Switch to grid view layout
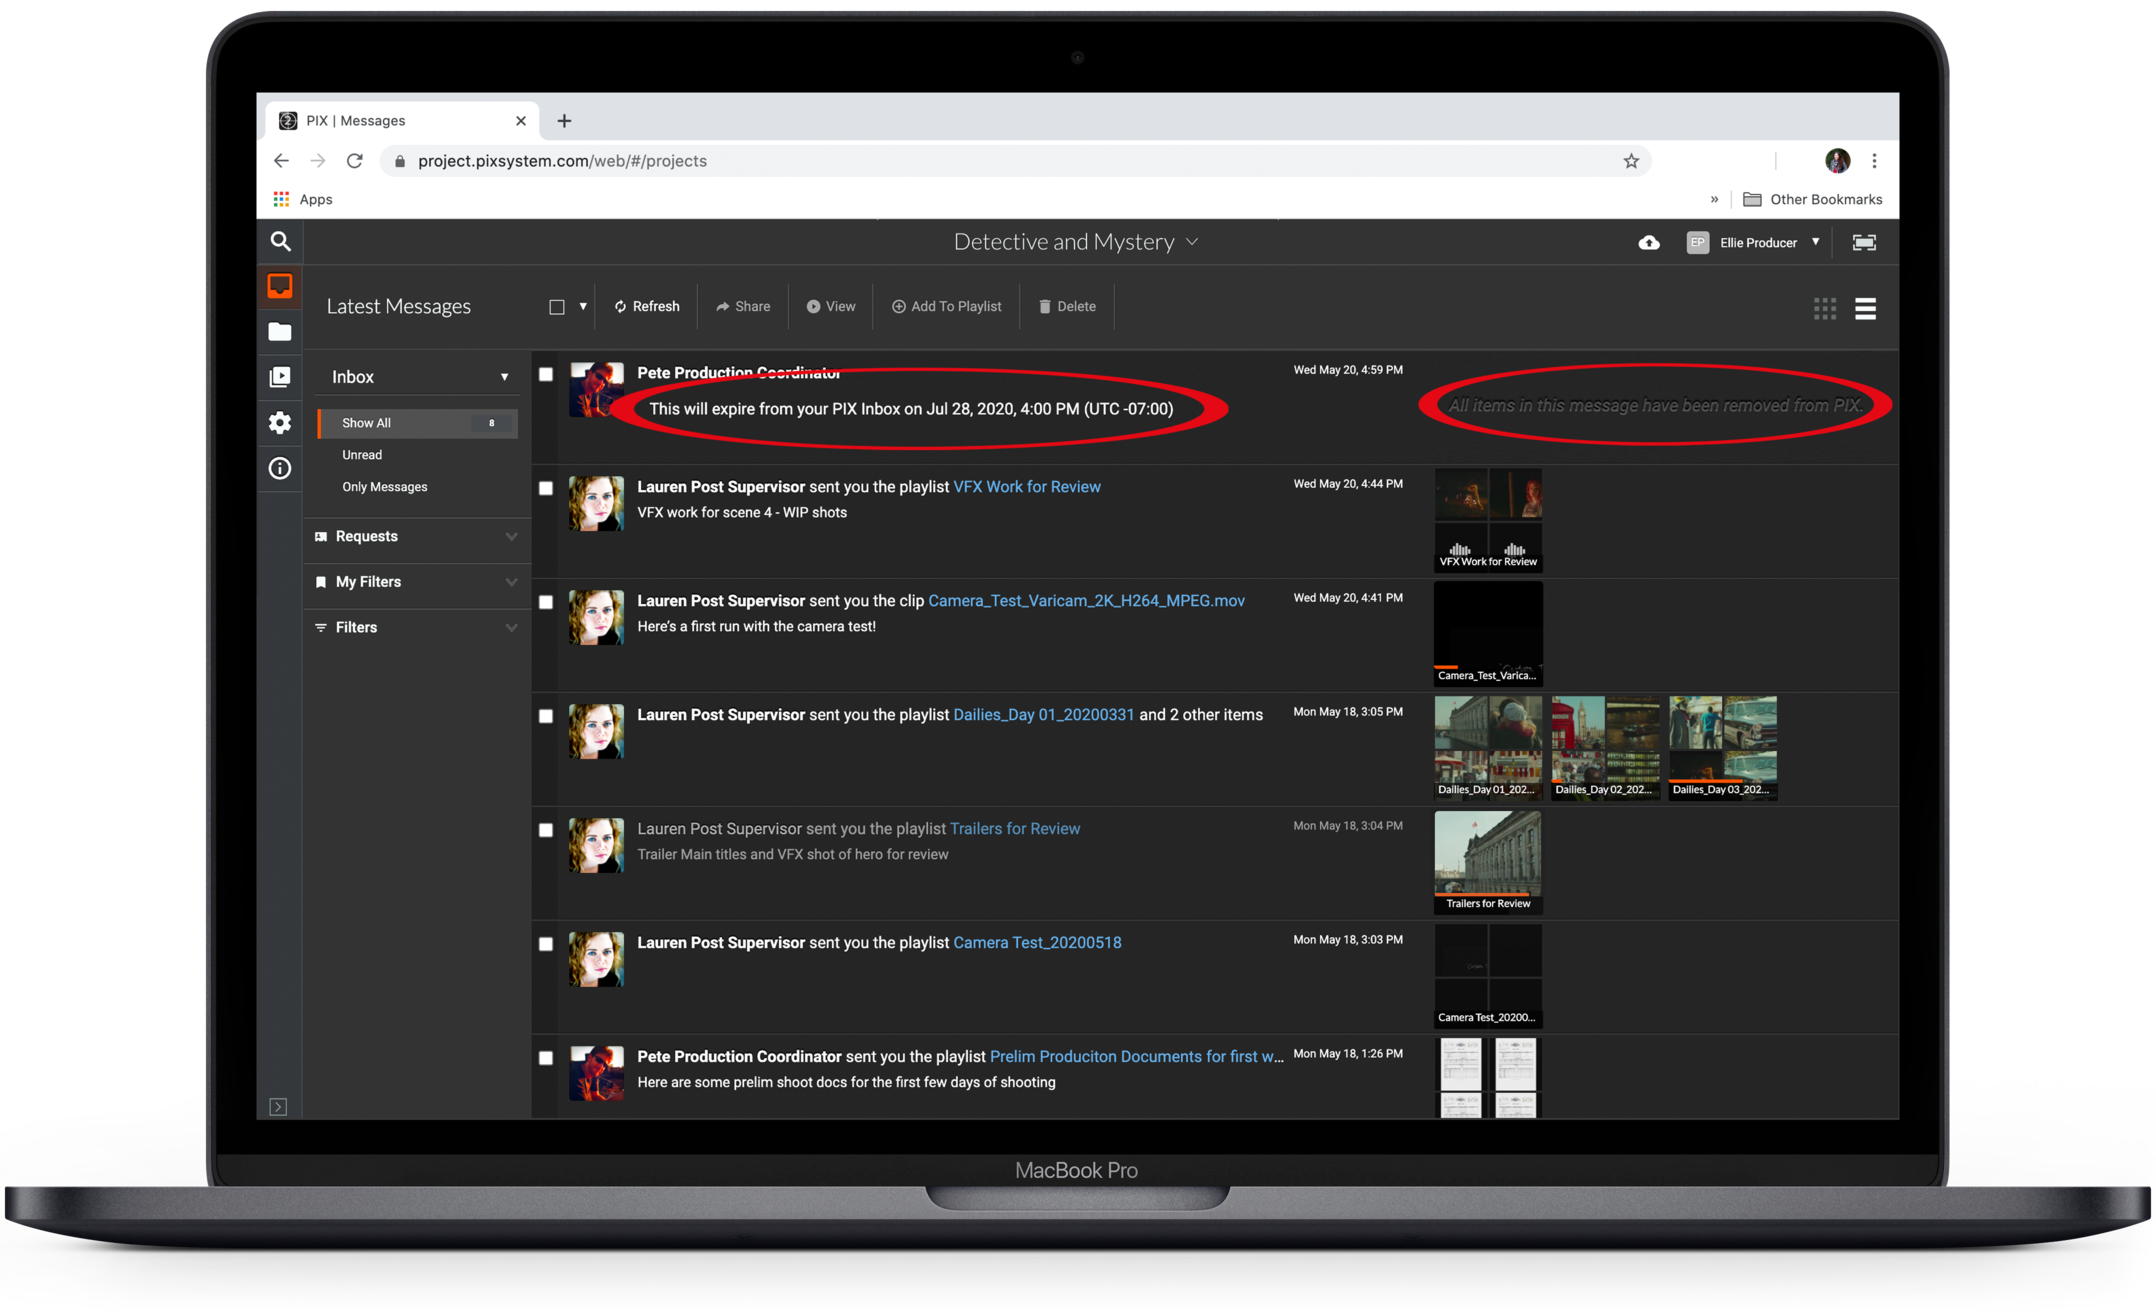 point(1824,308)
